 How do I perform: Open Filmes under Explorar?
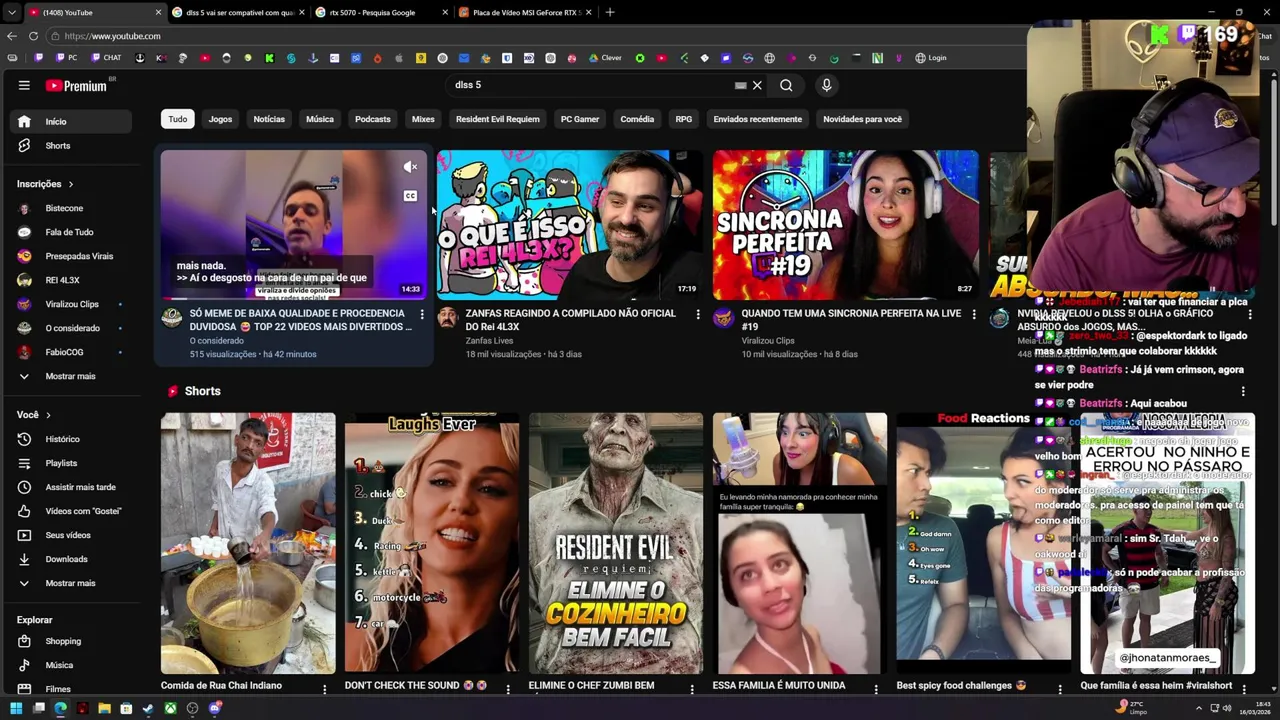click(x=70, y=688)
